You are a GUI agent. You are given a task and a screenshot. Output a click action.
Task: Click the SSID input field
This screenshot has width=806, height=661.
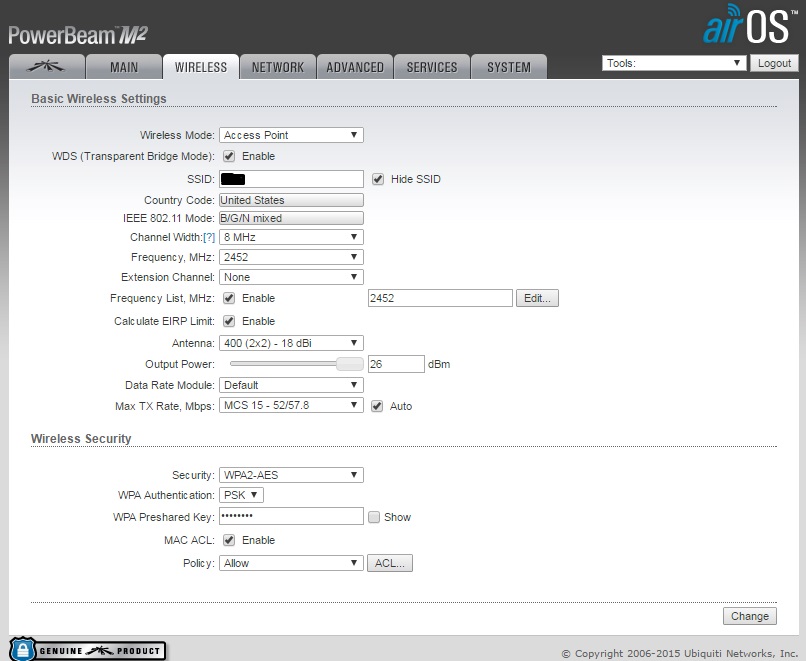click(x=291, y=179)
